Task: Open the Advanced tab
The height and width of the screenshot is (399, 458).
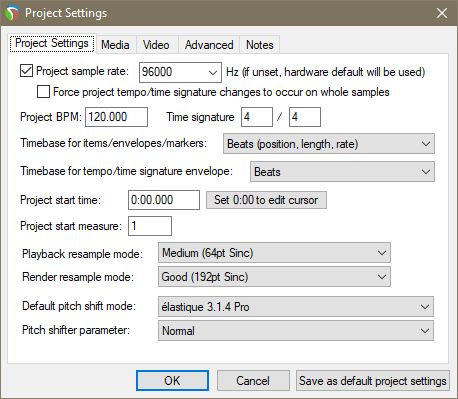Action: [209, 45]
